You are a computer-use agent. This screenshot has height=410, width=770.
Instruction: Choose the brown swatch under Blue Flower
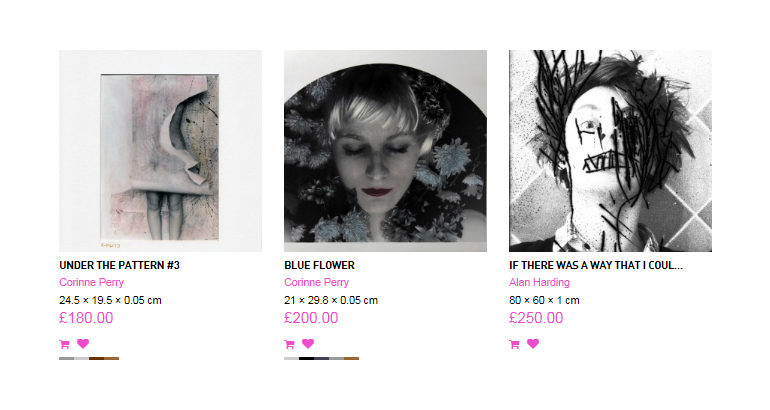pyautogui.click(x=352, y=358)
